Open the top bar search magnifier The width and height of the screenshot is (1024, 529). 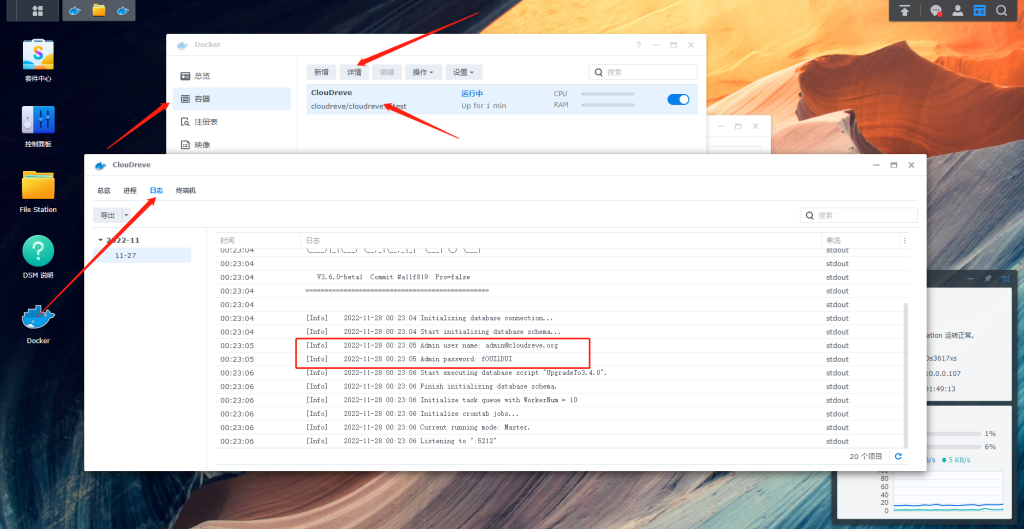coord(1001,10)
